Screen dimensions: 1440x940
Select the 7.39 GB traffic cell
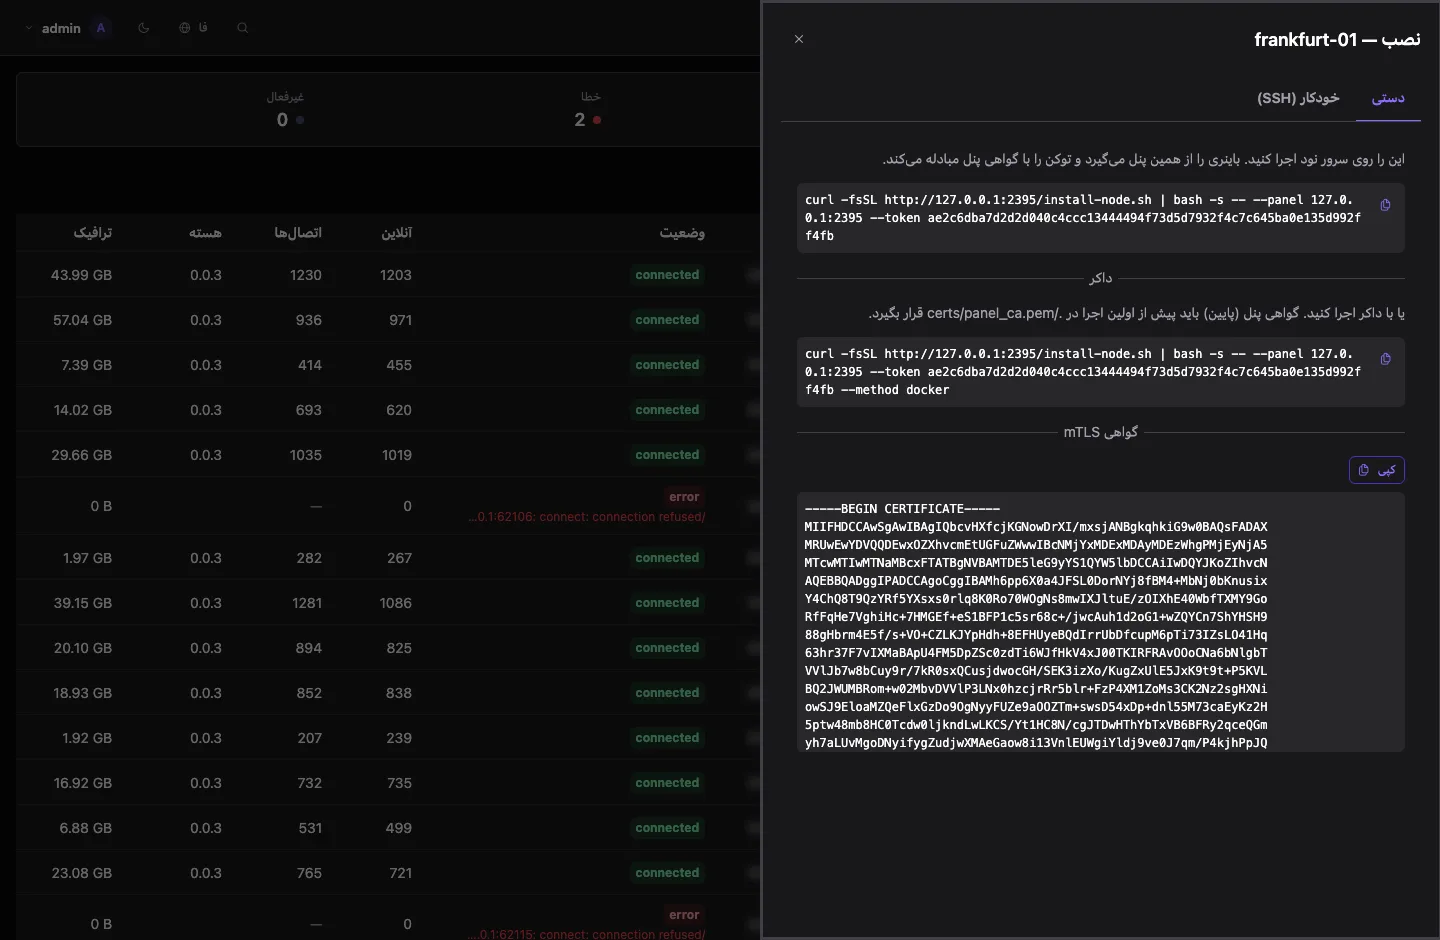86,365
